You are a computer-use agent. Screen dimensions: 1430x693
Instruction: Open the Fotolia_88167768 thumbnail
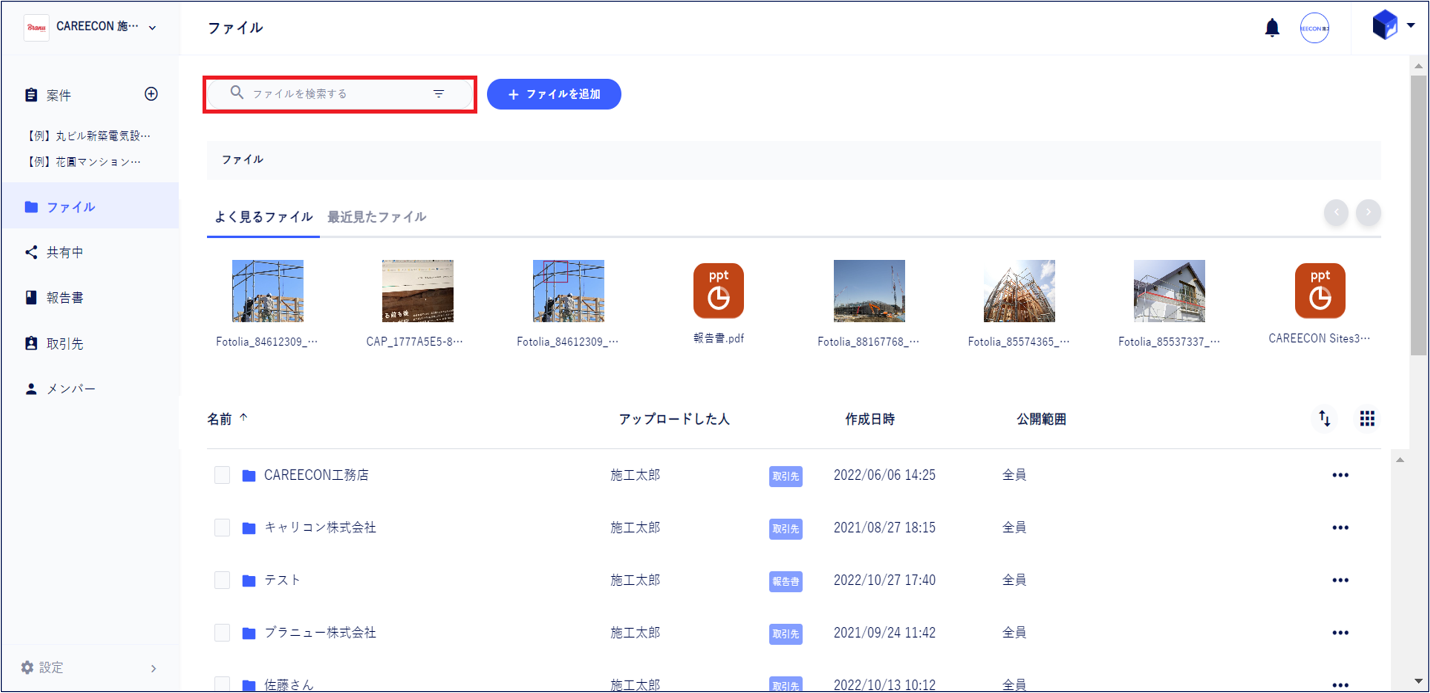[x=869, y=291]
